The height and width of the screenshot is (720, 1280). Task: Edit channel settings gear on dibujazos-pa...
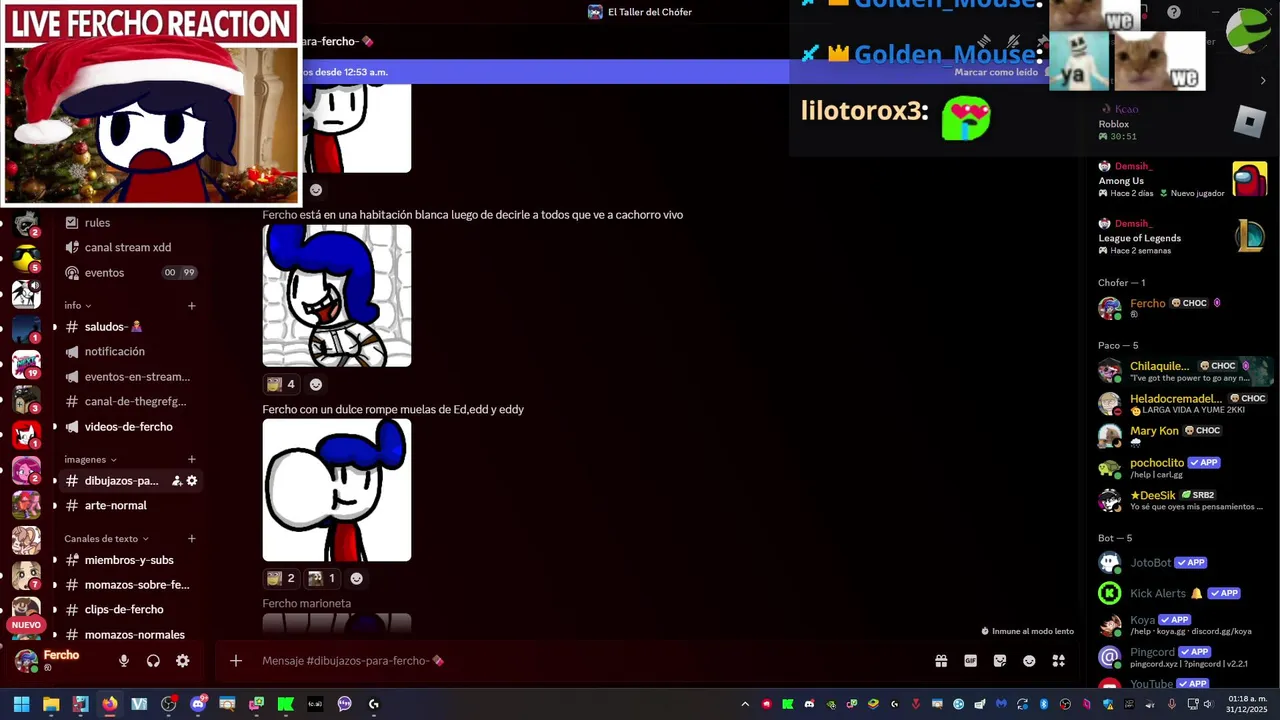point(192,481)
